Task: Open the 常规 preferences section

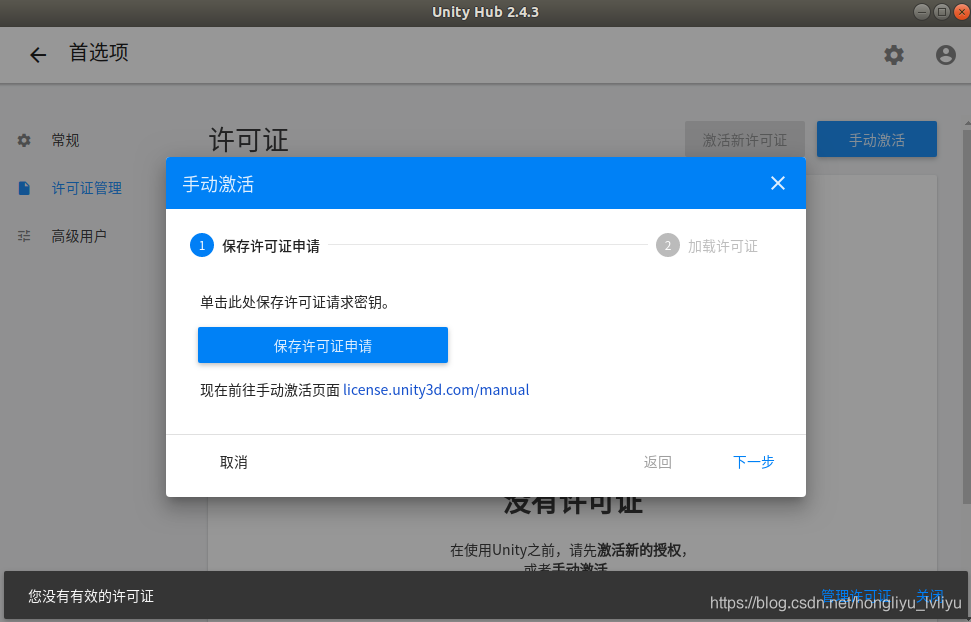Action: click(x=66, y=140)
